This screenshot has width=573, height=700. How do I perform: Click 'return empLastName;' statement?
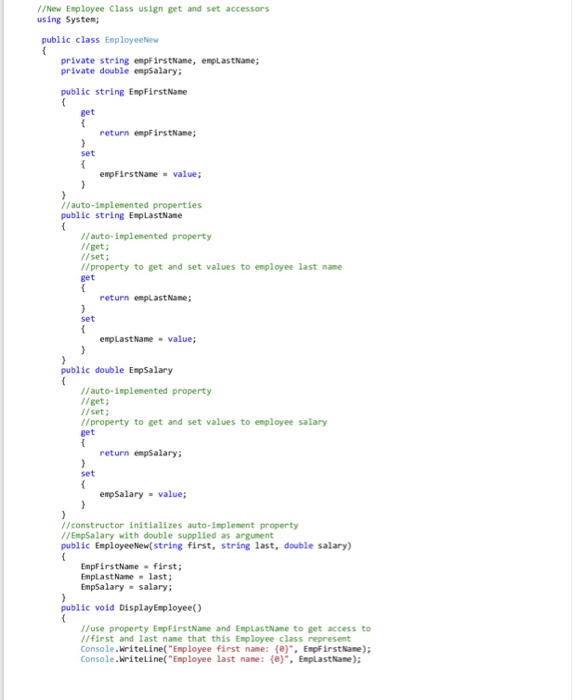145,298
